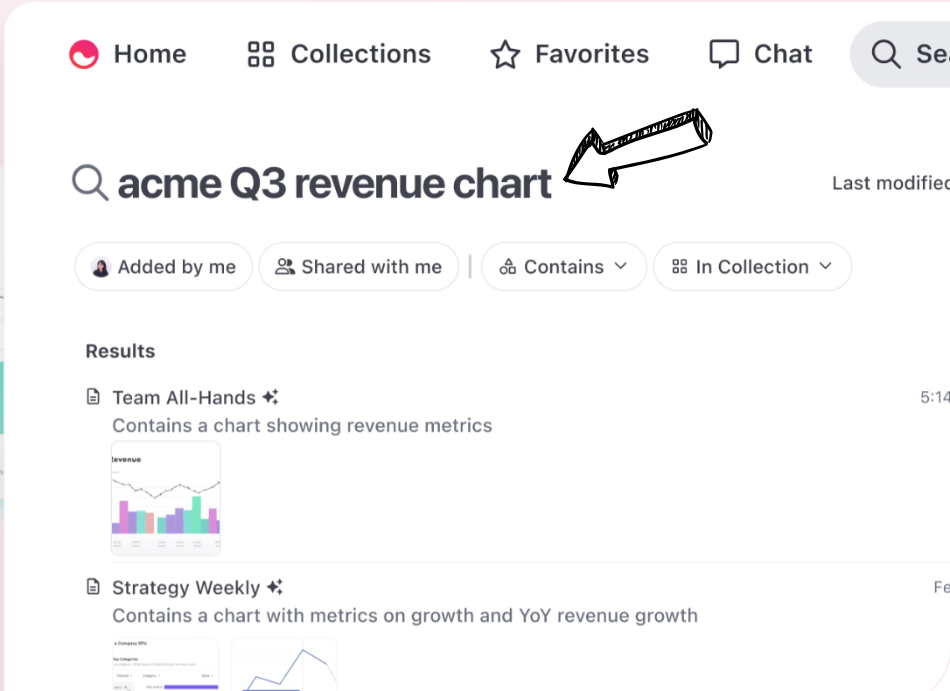Click the pink Home logo icon
Viewport: 950px width, 691px height.
click(x=84, y=54)
